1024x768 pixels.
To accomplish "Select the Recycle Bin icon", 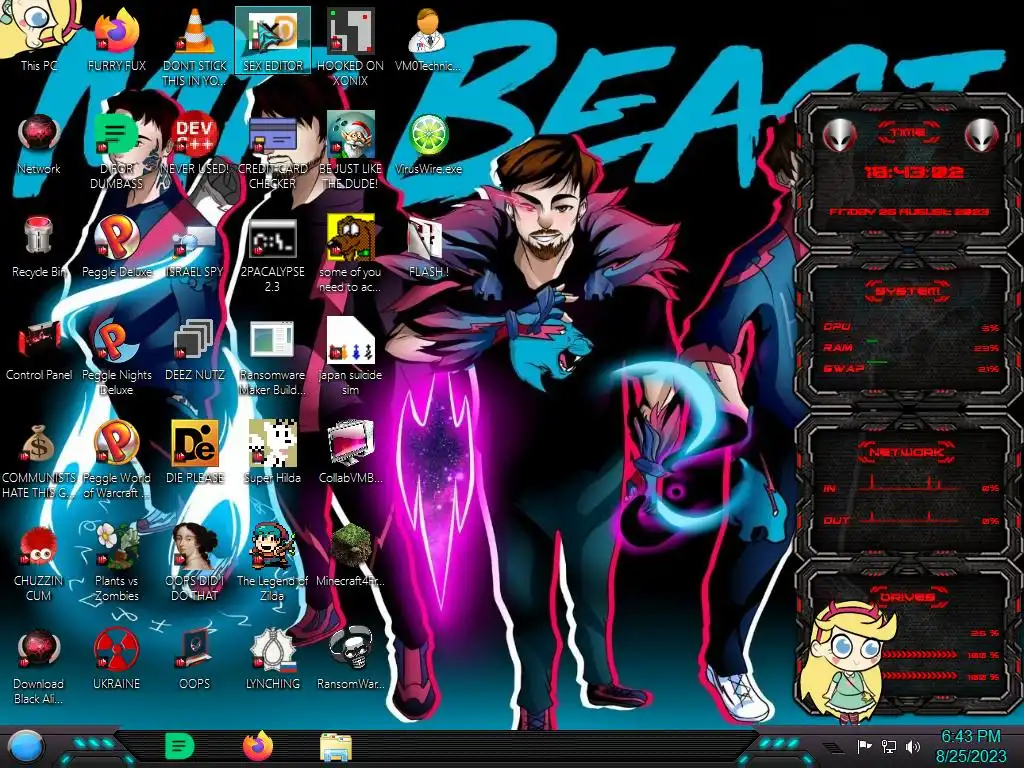I will pos(38,246).
